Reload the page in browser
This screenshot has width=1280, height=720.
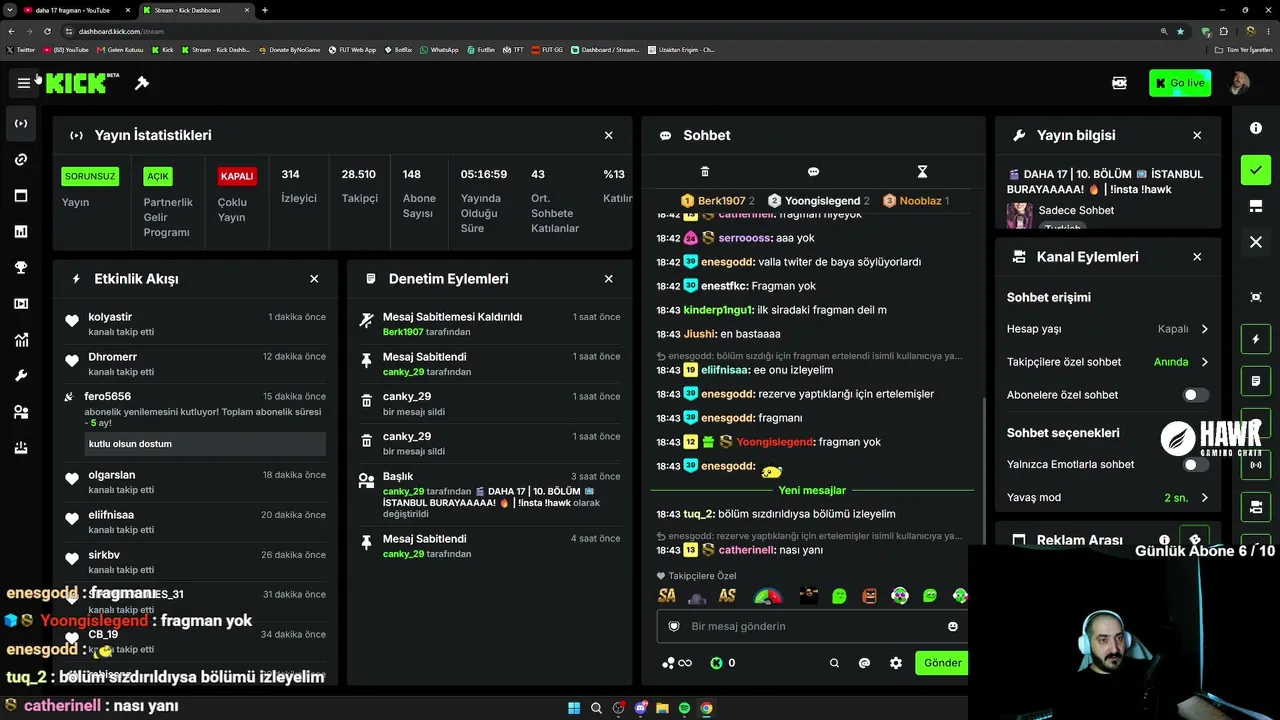(x=47, y=31)
